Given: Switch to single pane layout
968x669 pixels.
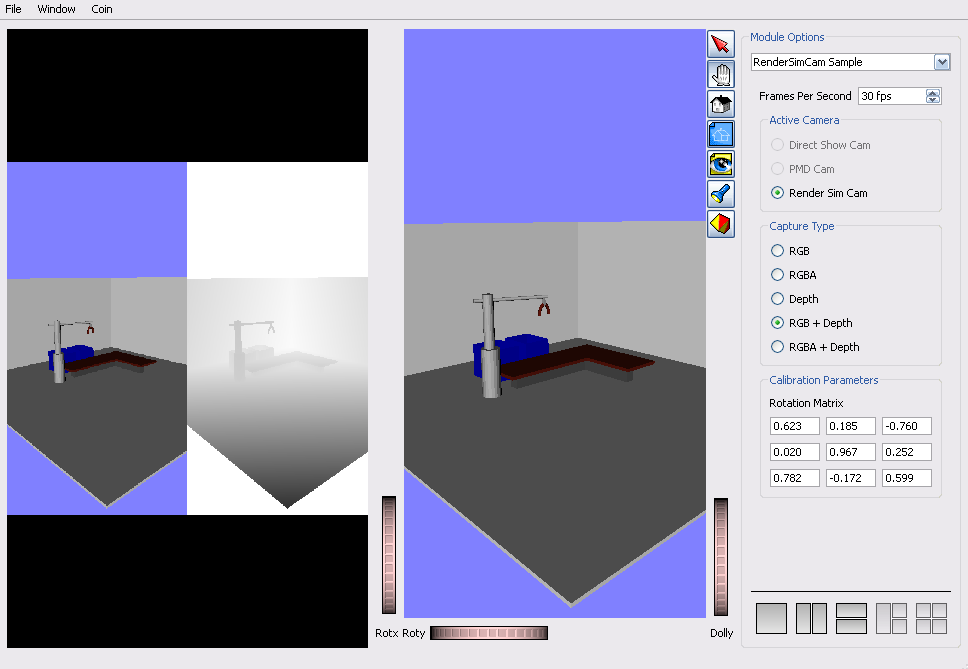Looking at the screenshot, I should pyautogui.click(x=771, y=618).
